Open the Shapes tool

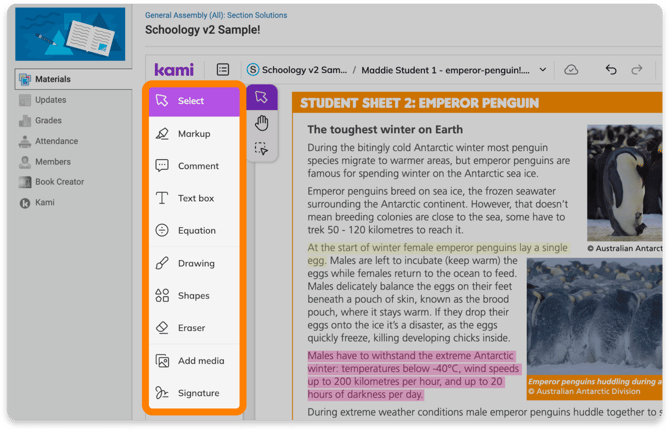click(194, 296)
